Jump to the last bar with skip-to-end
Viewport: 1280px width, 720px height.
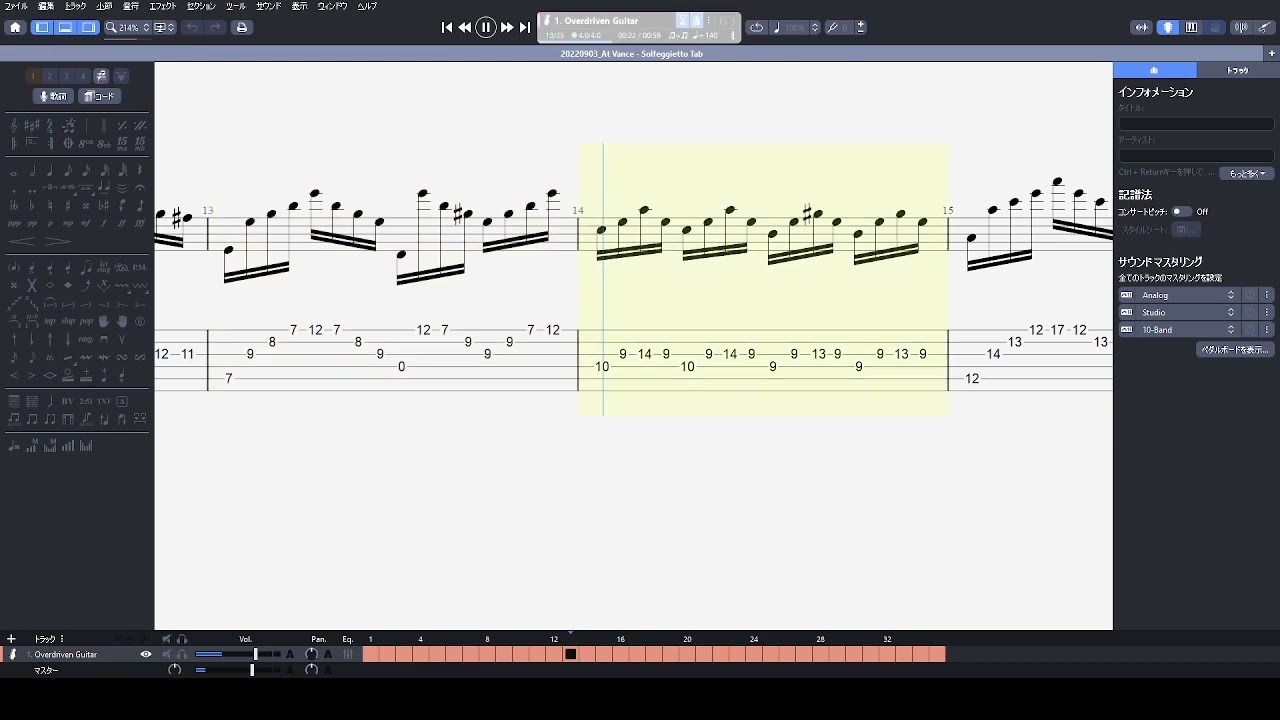(525, 27)
